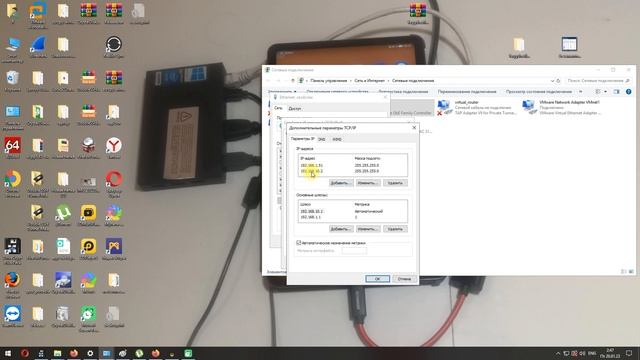Select the green clock desktop shortcut
The height and width of the screenshot is (360, 640).
point(88,318)
